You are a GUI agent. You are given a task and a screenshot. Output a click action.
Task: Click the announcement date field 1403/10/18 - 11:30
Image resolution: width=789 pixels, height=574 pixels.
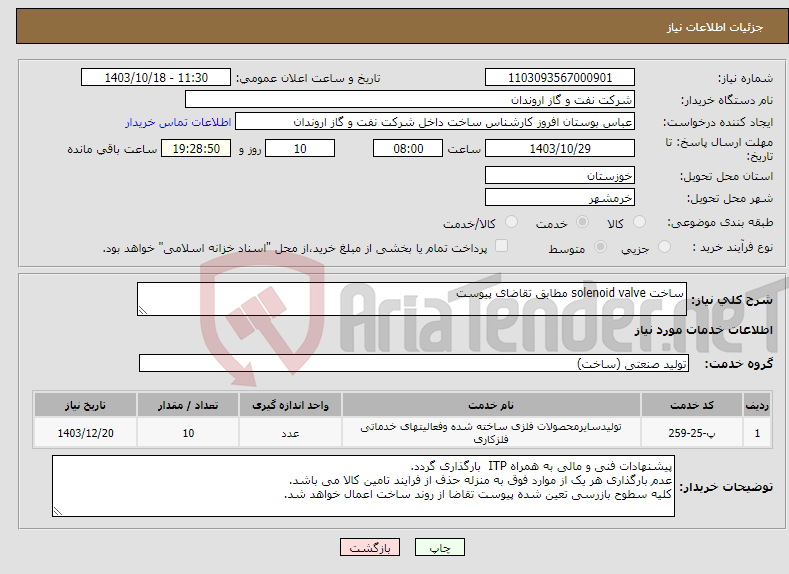pyautogui.click(x=156, y=77)
